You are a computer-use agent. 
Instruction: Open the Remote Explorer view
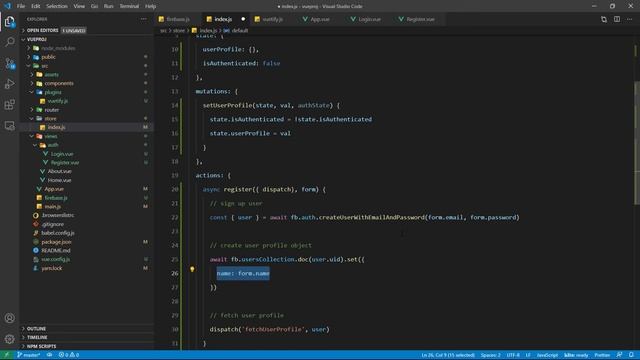9,125
